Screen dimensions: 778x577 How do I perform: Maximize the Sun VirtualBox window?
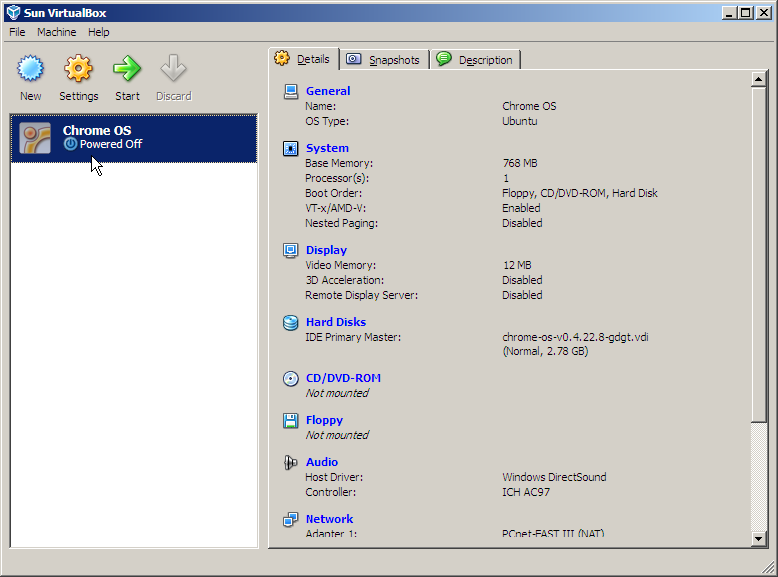[x=746, y=13]
